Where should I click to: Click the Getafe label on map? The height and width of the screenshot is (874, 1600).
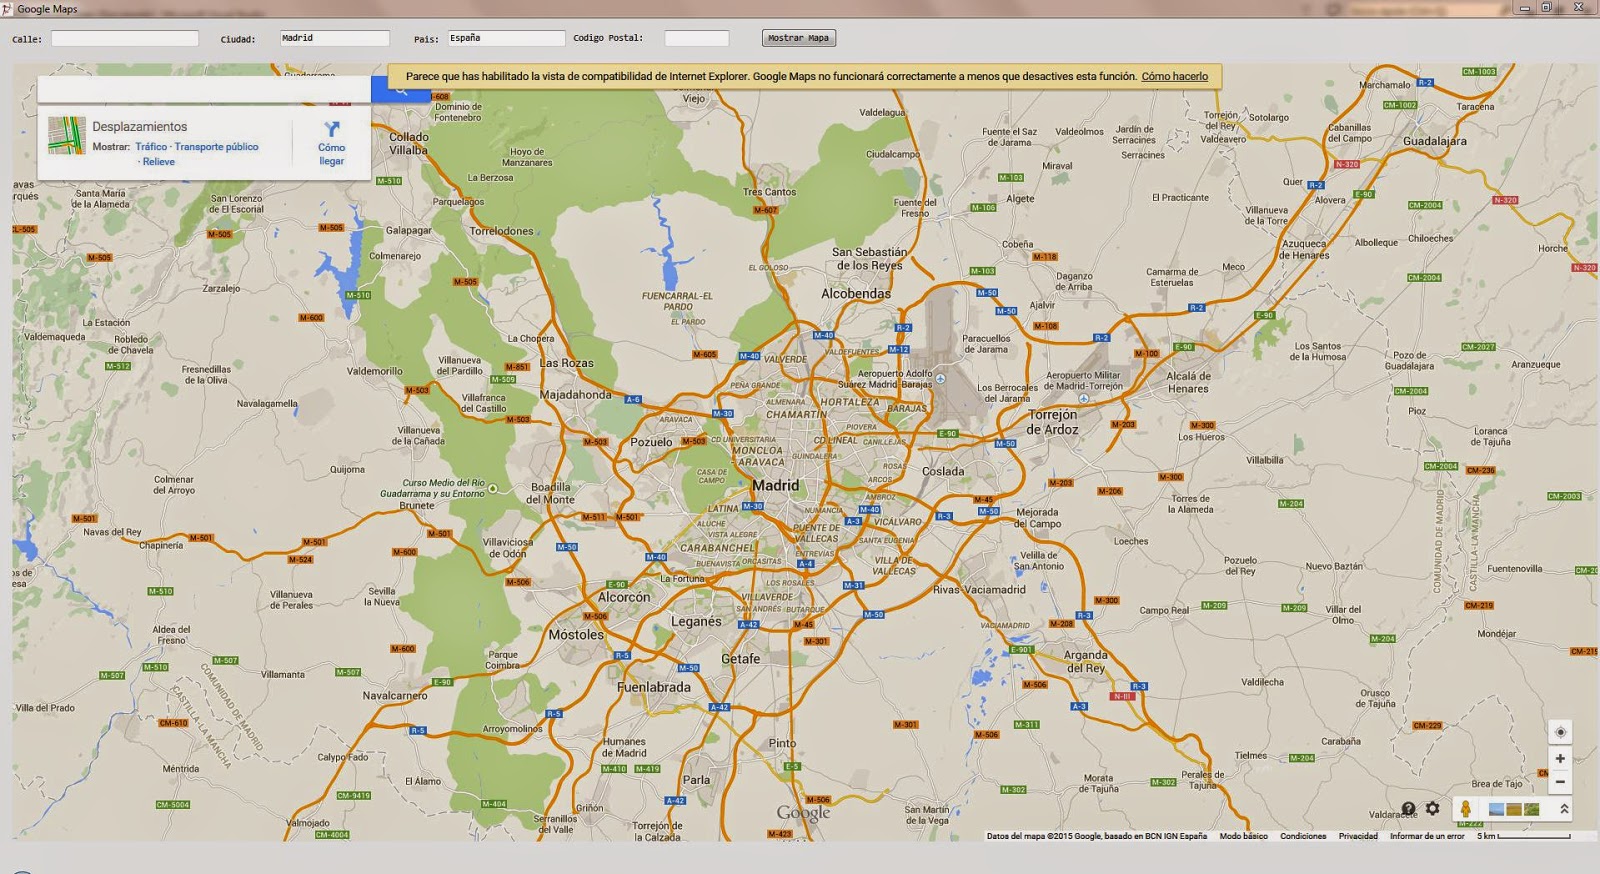click(741, 659)
